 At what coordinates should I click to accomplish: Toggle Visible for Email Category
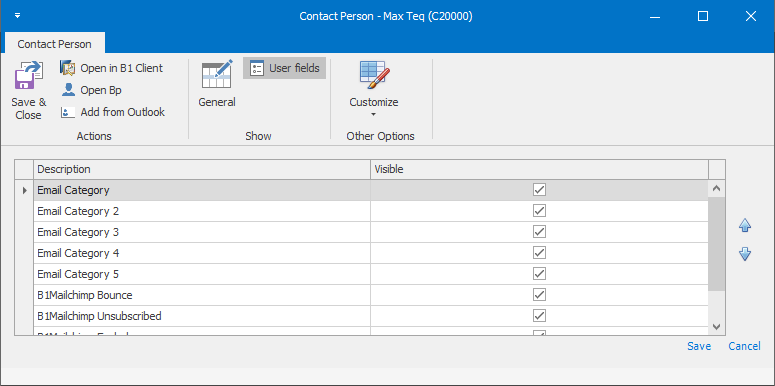(x=539, y=190)
